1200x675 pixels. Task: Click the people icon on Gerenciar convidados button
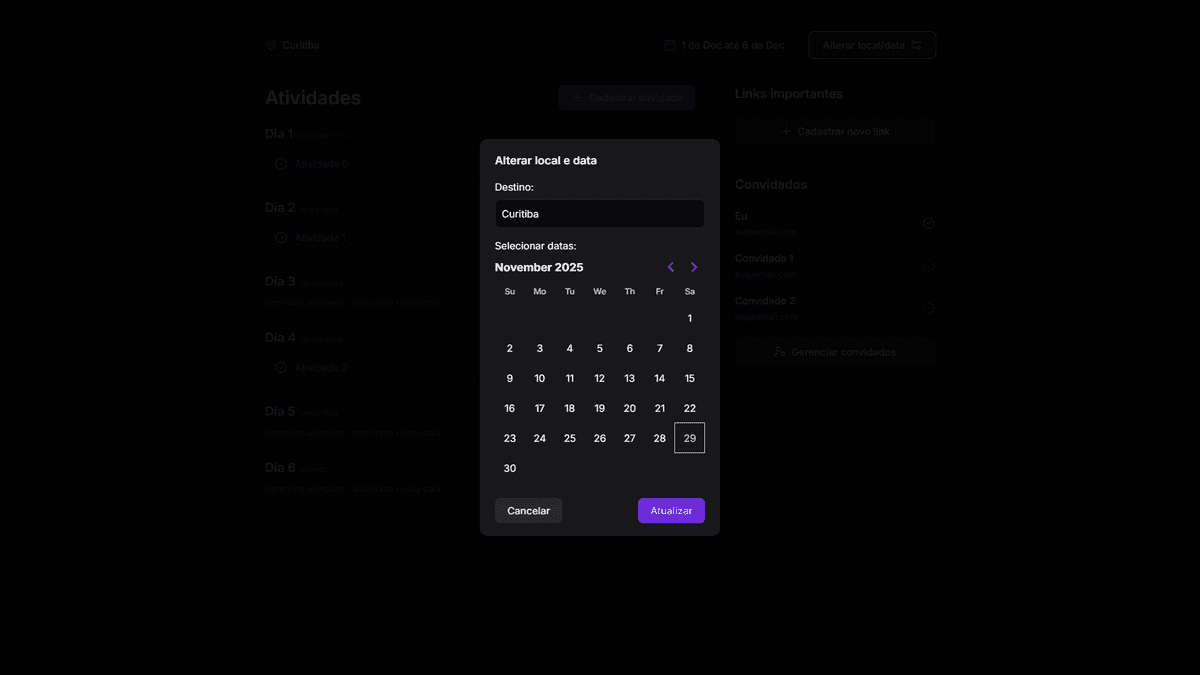[x=778, y=352]
